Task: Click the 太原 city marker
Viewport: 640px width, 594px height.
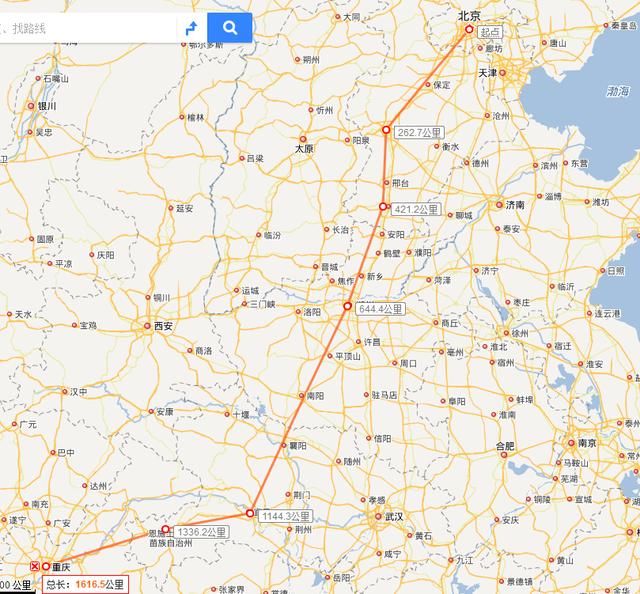Action: coord(303,139)
